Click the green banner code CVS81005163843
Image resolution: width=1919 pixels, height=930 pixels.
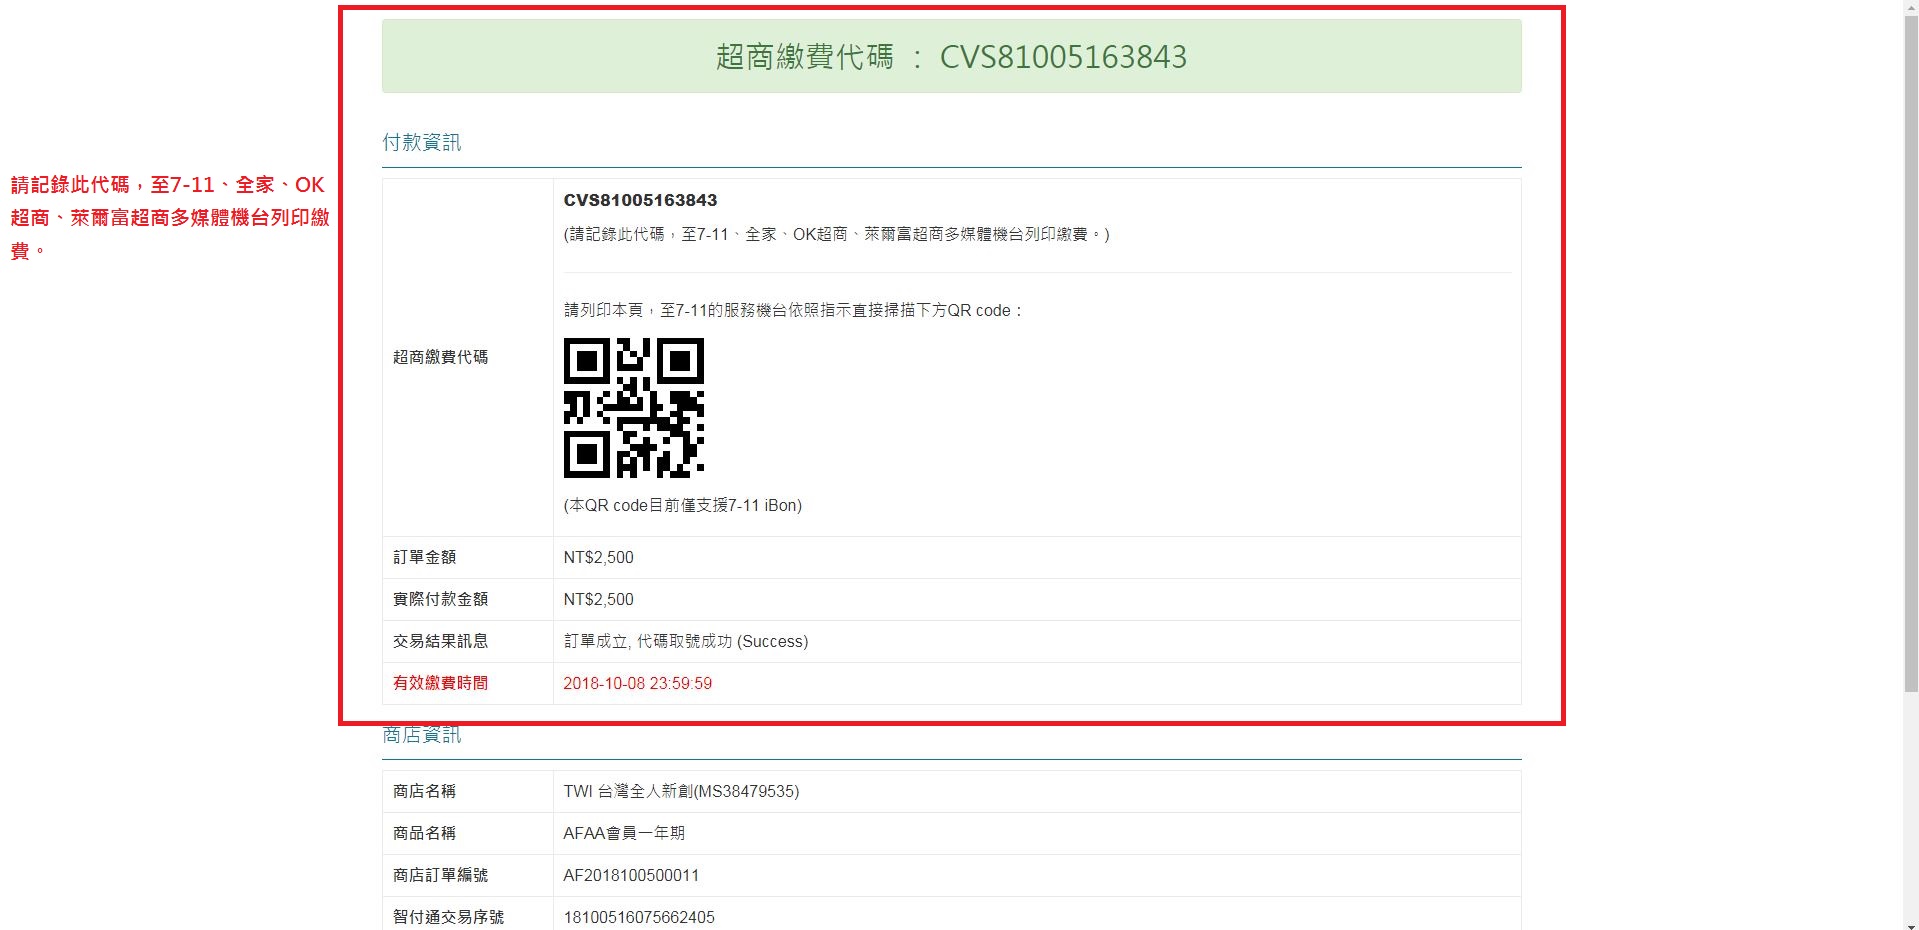pyautogui.click(x=1063, y=57)
